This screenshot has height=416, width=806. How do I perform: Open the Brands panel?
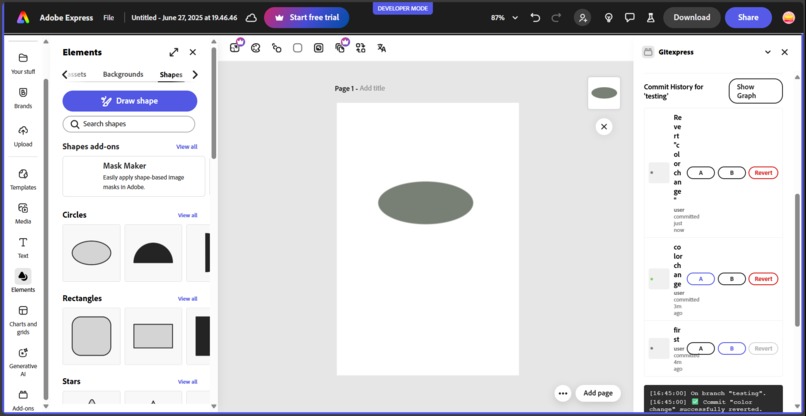click(x=23, y=98)
